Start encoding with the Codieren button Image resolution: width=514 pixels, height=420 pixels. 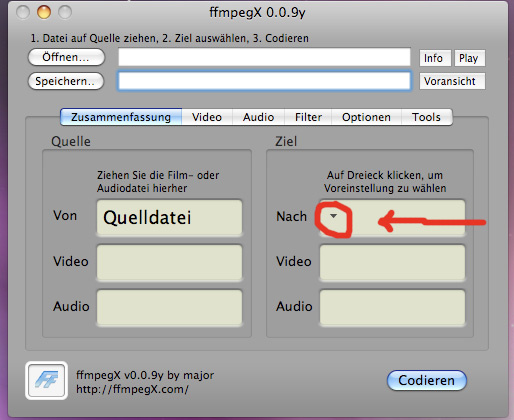click(427, 380)
